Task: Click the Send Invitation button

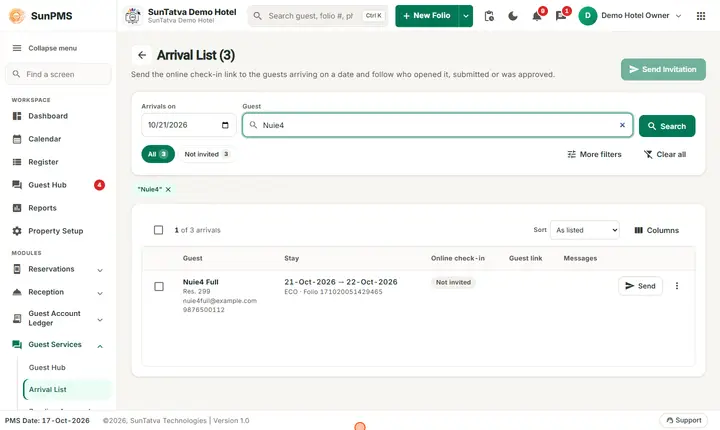Action: click(x=663, y=69)
